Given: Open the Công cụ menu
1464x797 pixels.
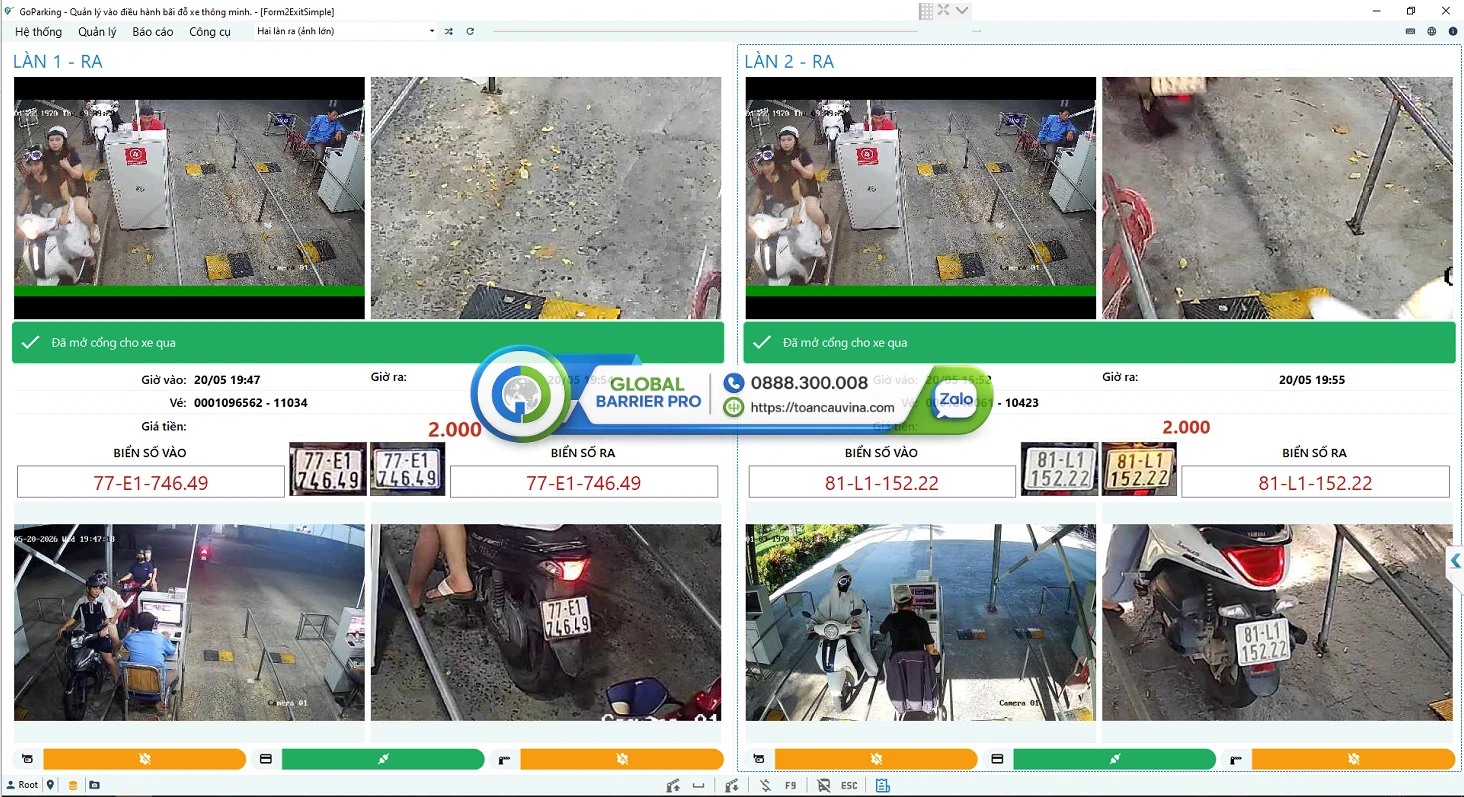Looking at the screenshot, I should (x=210, y=32).
